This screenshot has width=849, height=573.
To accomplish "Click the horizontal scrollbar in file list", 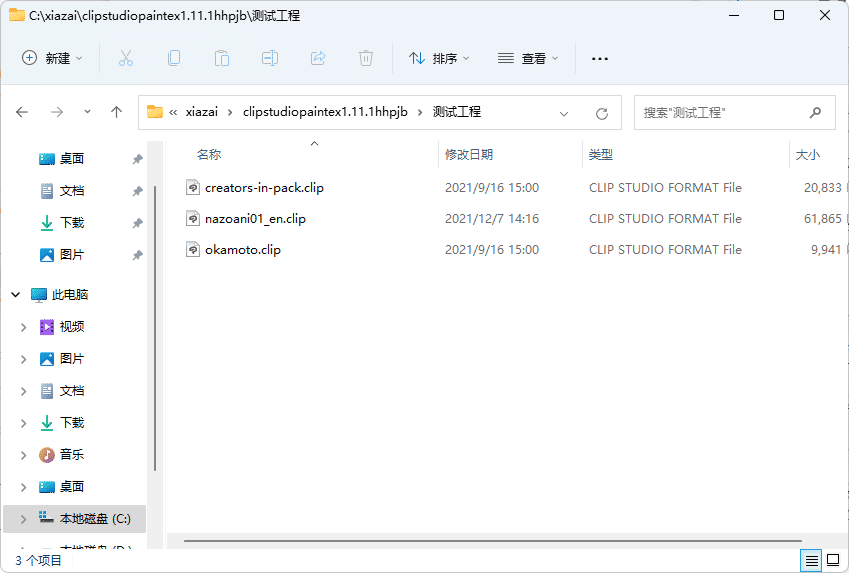I will (x=480, y=541).
